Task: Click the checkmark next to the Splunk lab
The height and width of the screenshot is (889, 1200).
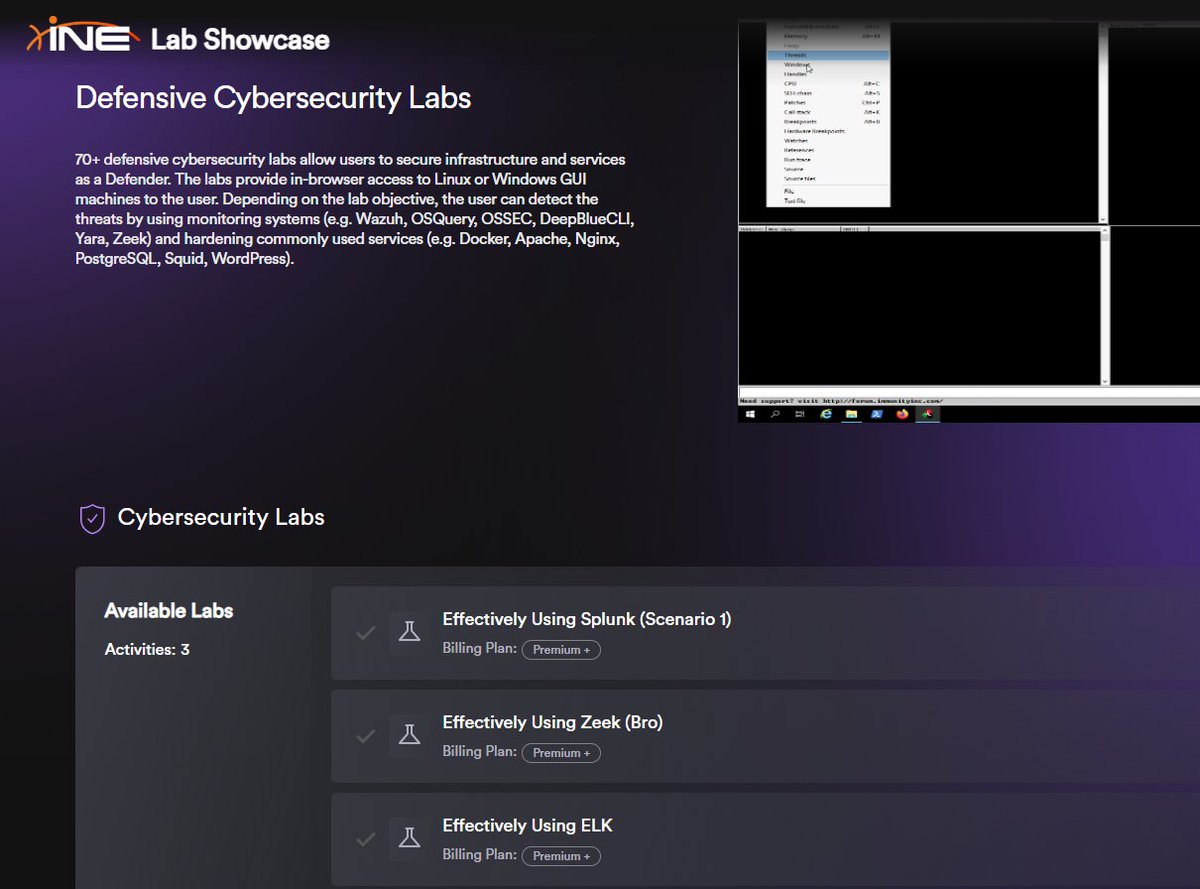Action: [366, 632]
